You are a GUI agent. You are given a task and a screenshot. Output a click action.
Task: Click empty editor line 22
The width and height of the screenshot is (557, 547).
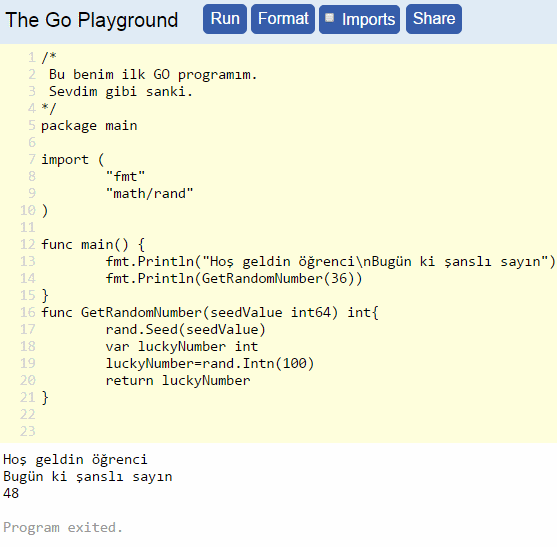point(298,415)
